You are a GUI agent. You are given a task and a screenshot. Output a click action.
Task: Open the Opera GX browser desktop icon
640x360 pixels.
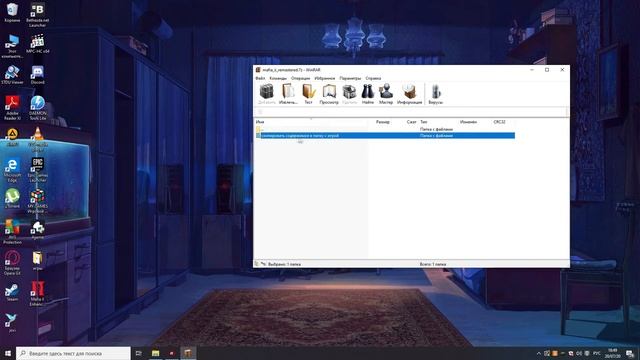click(x=12, y=263)
